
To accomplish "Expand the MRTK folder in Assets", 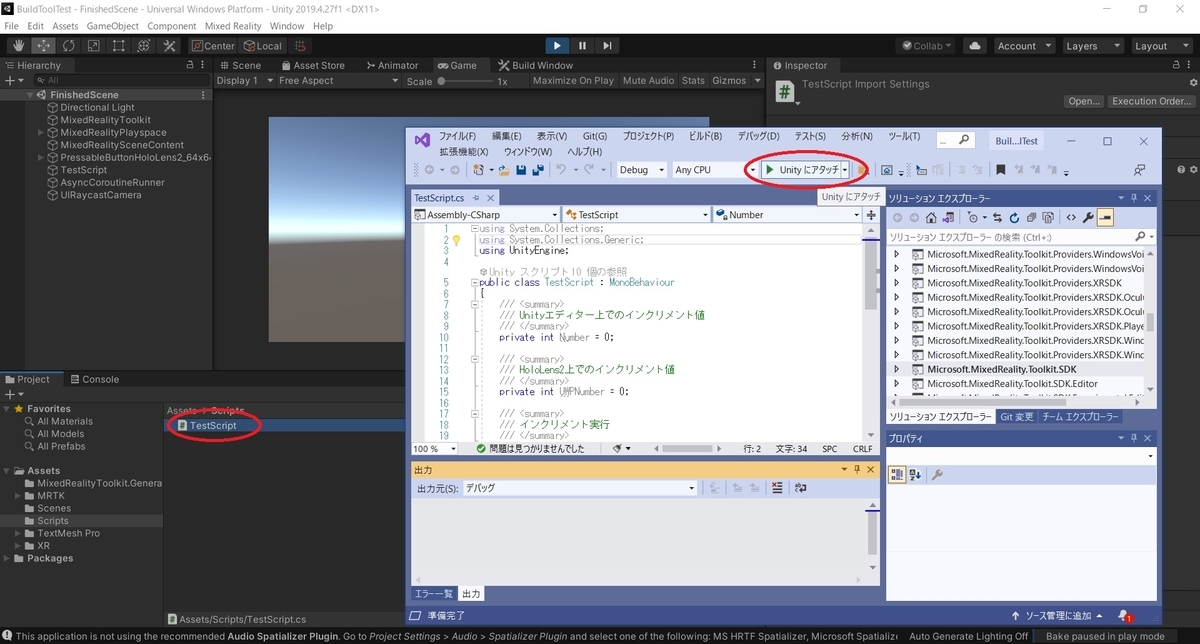I will click(x=19, y=495).
